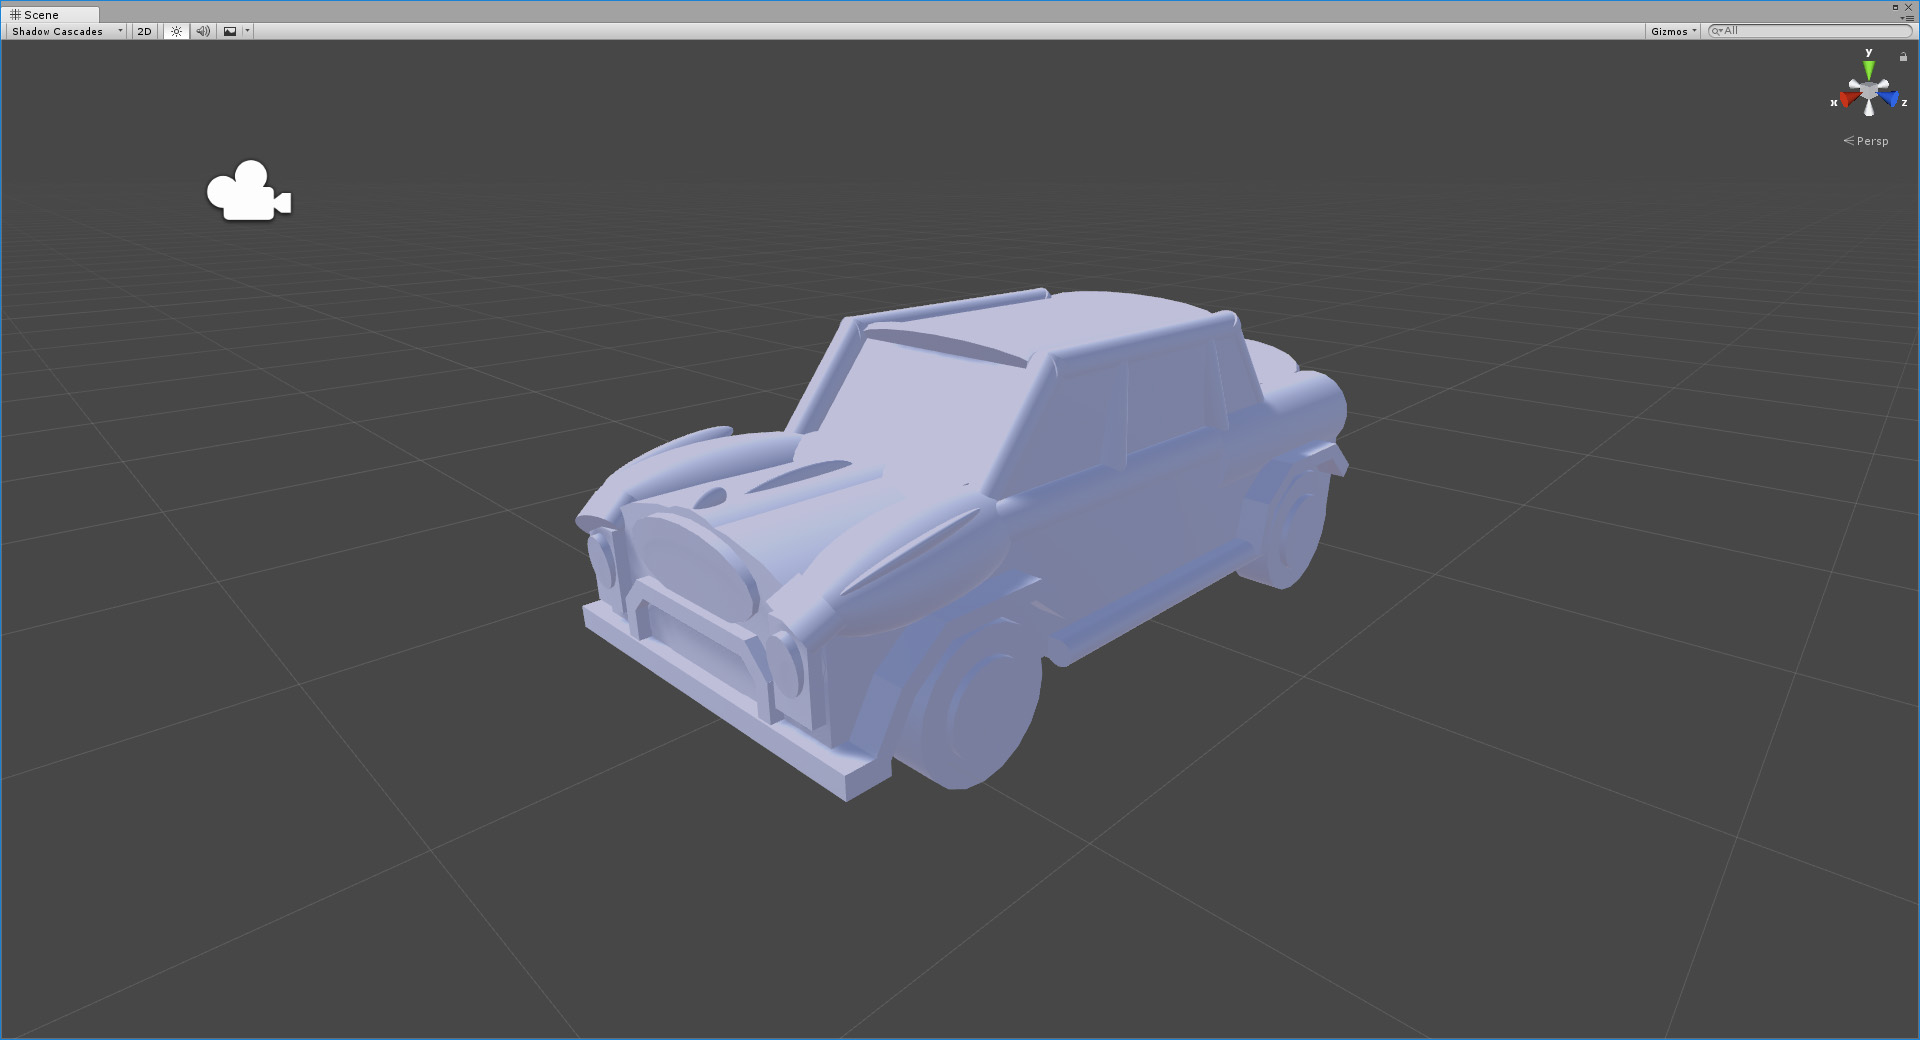Click inside the All search field

tap(1800, 31)
